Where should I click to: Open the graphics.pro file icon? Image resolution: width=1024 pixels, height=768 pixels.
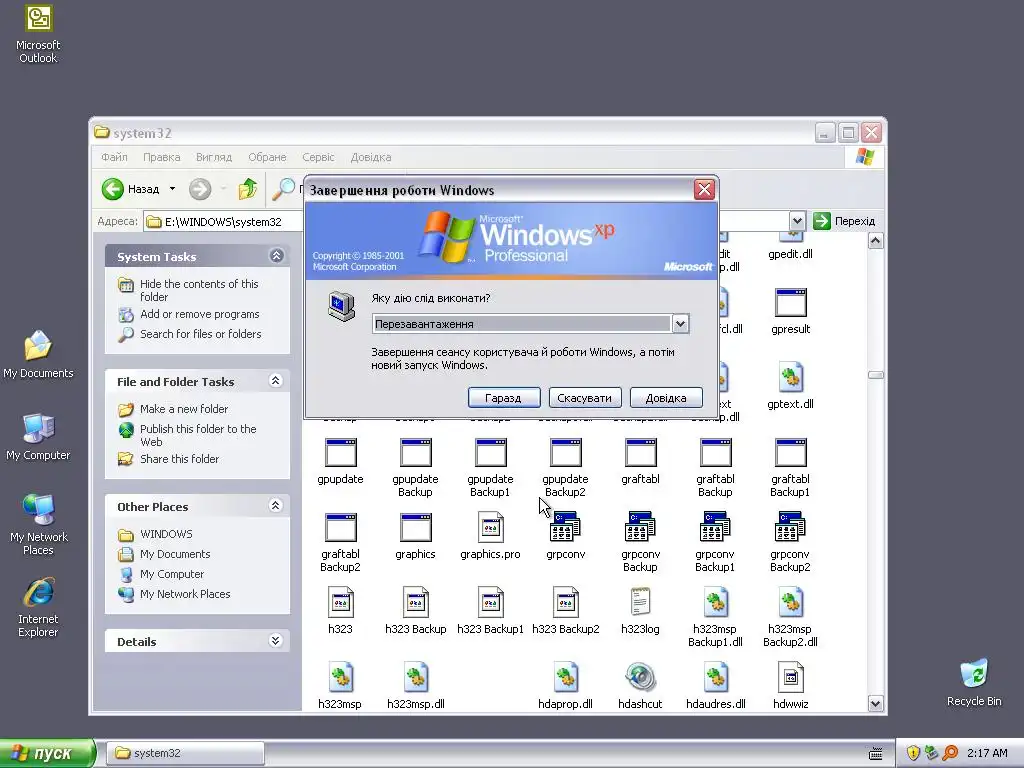(490, 528)
